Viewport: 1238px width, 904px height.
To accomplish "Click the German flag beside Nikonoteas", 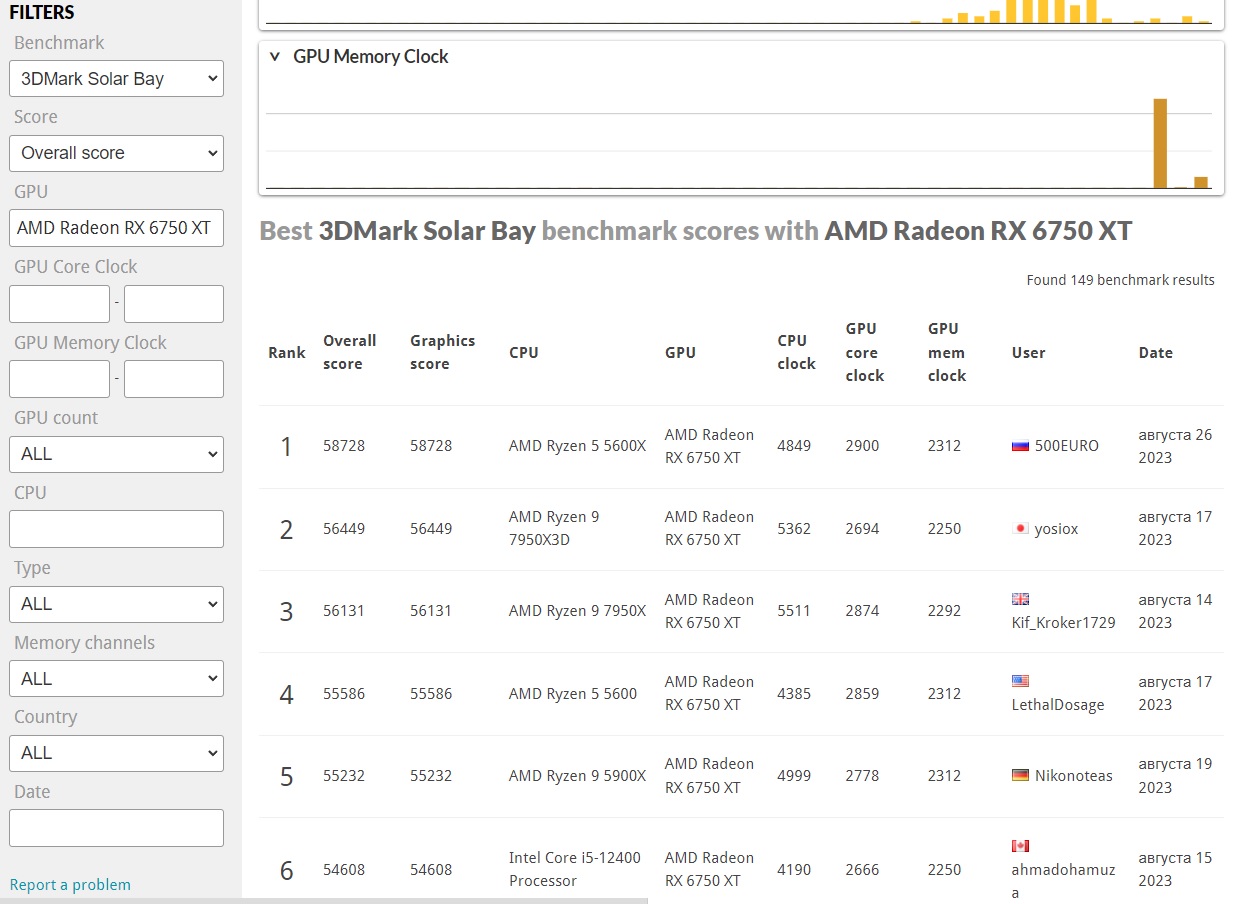I will click(1020, 775).
